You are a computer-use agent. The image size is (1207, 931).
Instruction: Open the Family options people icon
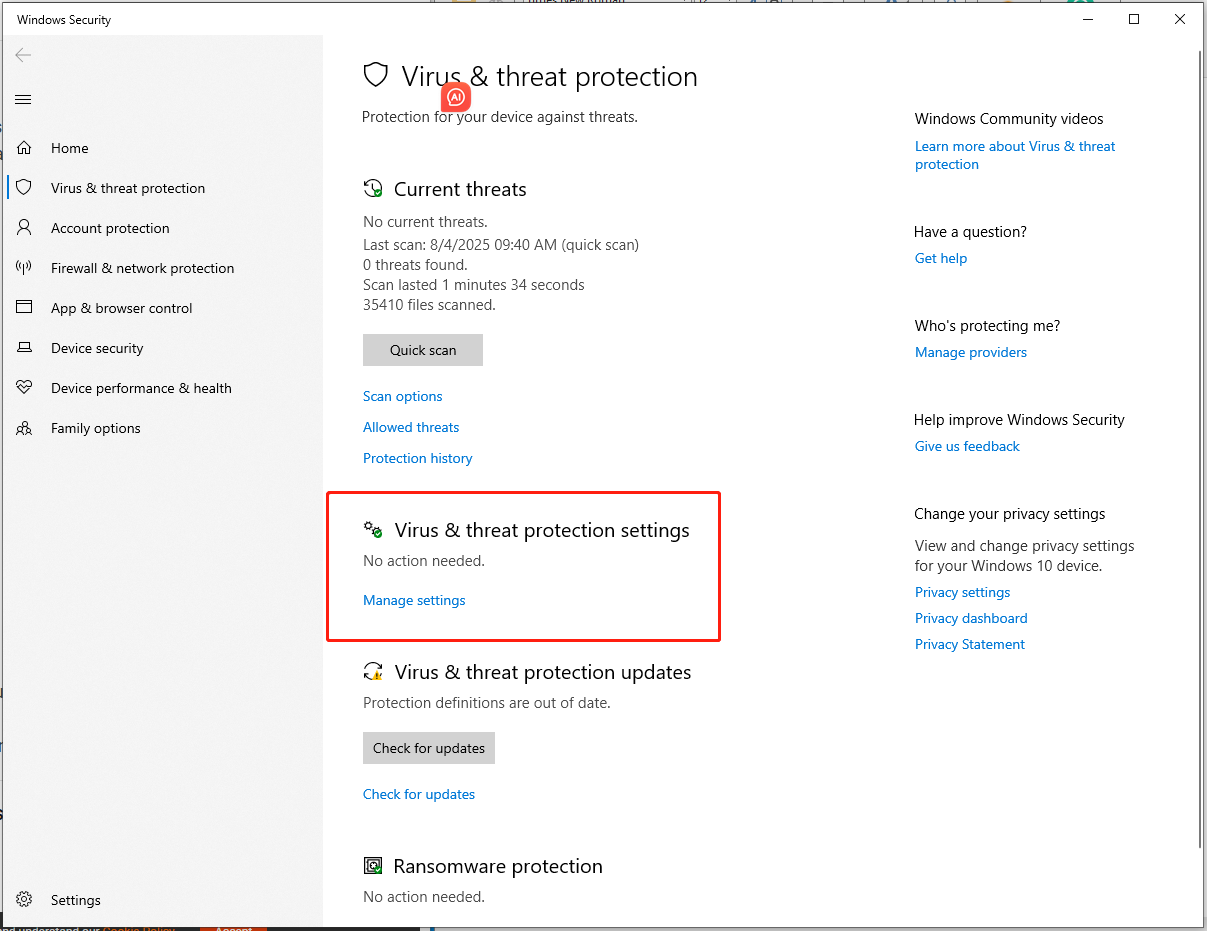pyautogui.click(x=24, y=428)
